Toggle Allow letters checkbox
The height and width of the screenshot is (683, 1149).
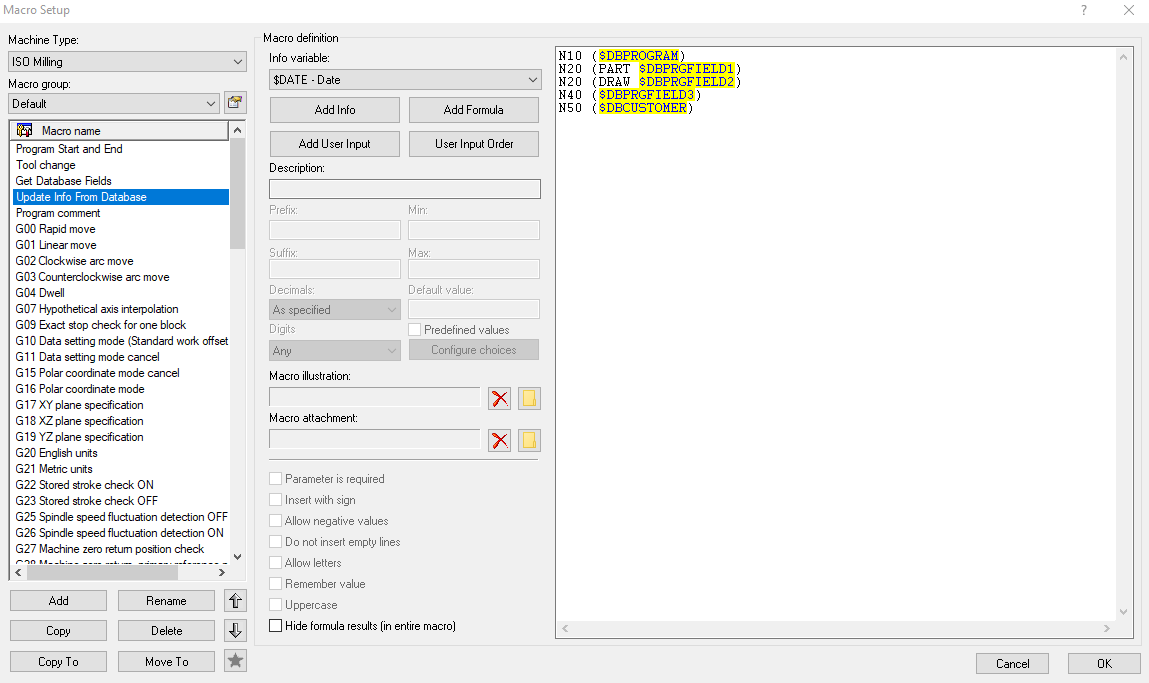276,563
